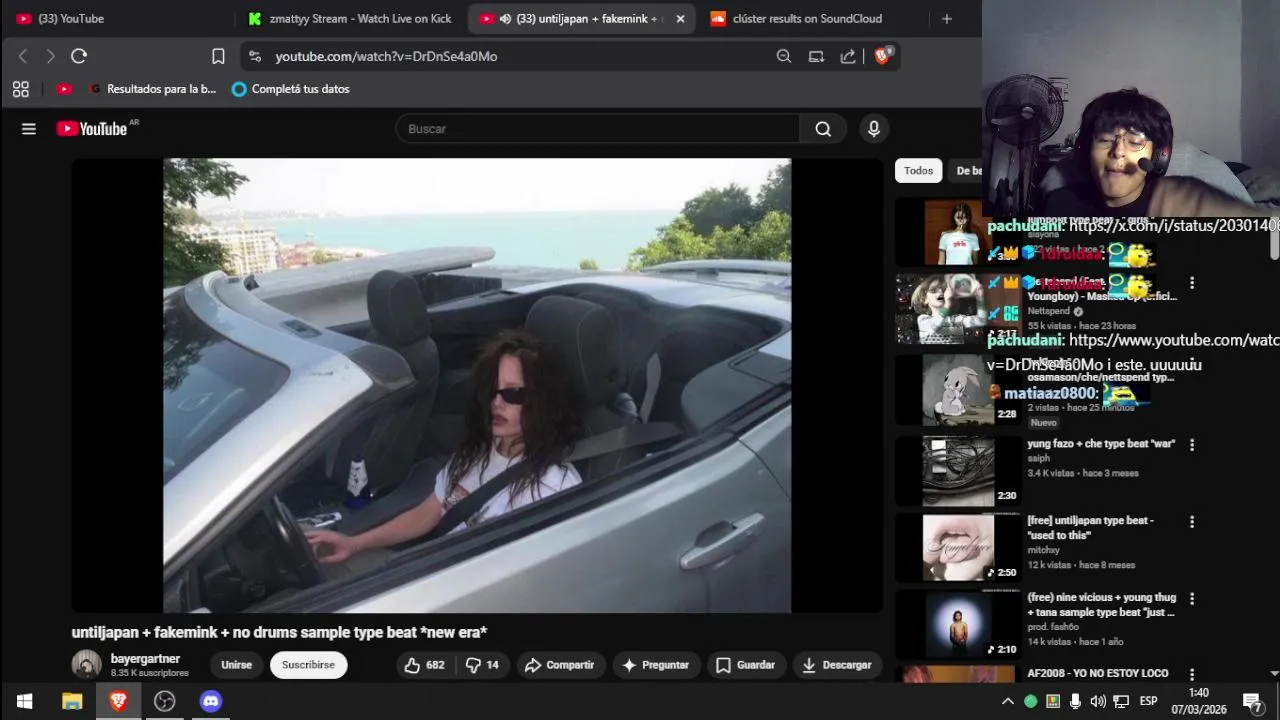Click the Suscribirse button
1280x720 pixels.
tap(308, 665)
